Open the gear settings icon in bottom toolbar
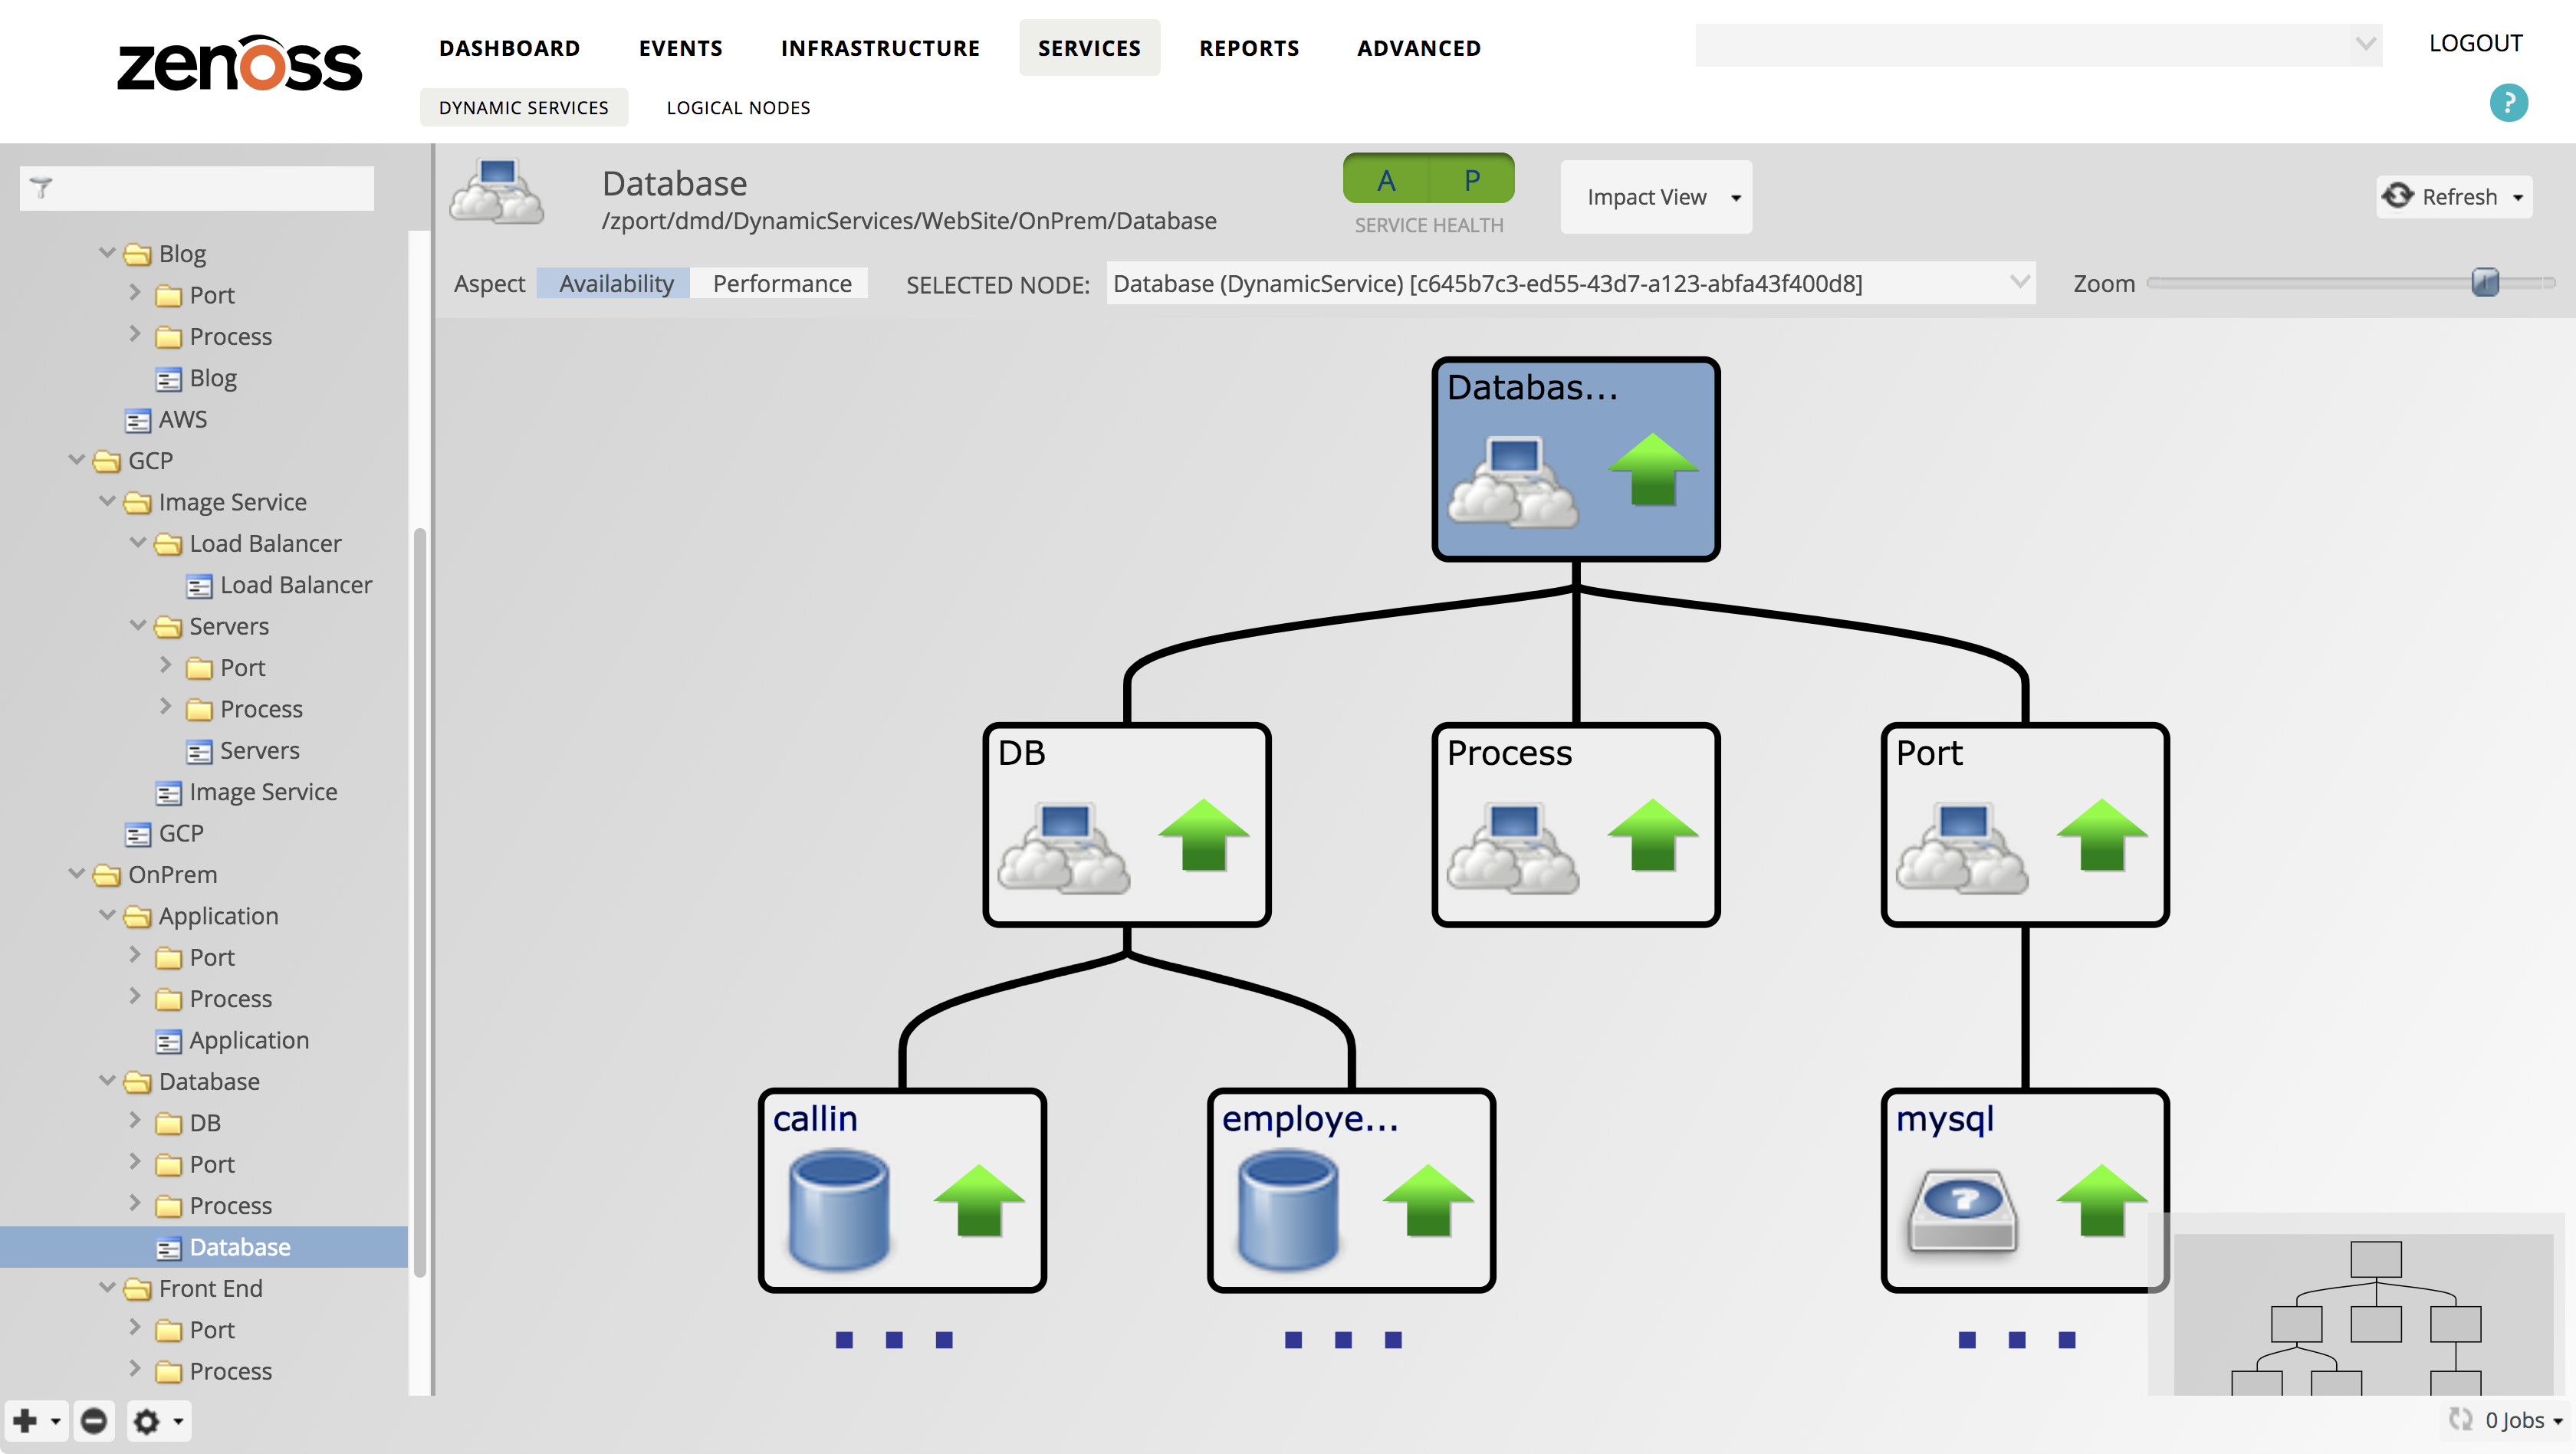The width and height of the screenshot is (2576, 1454). pyautogui.click(x=147, y=1421)
